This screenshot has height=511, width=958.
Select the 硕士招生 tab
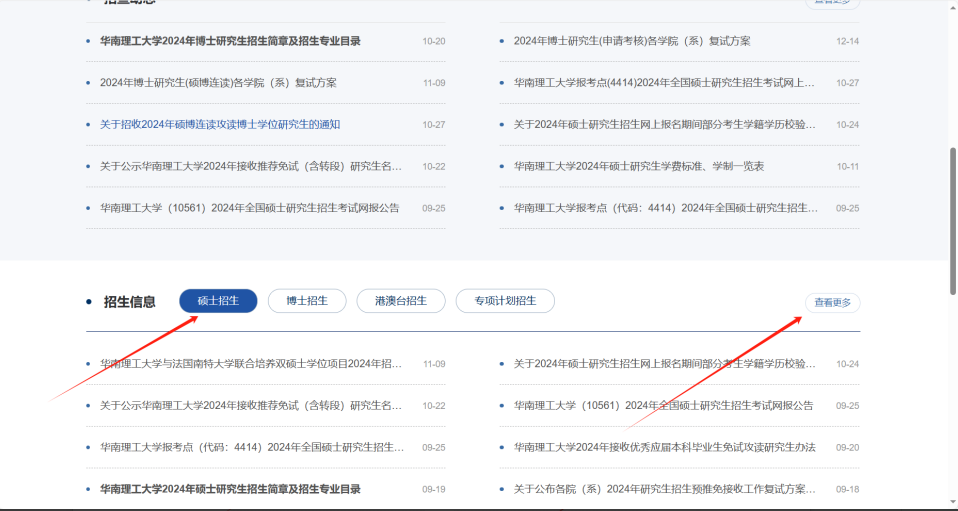pyautogui.click(x=218, y=301)
